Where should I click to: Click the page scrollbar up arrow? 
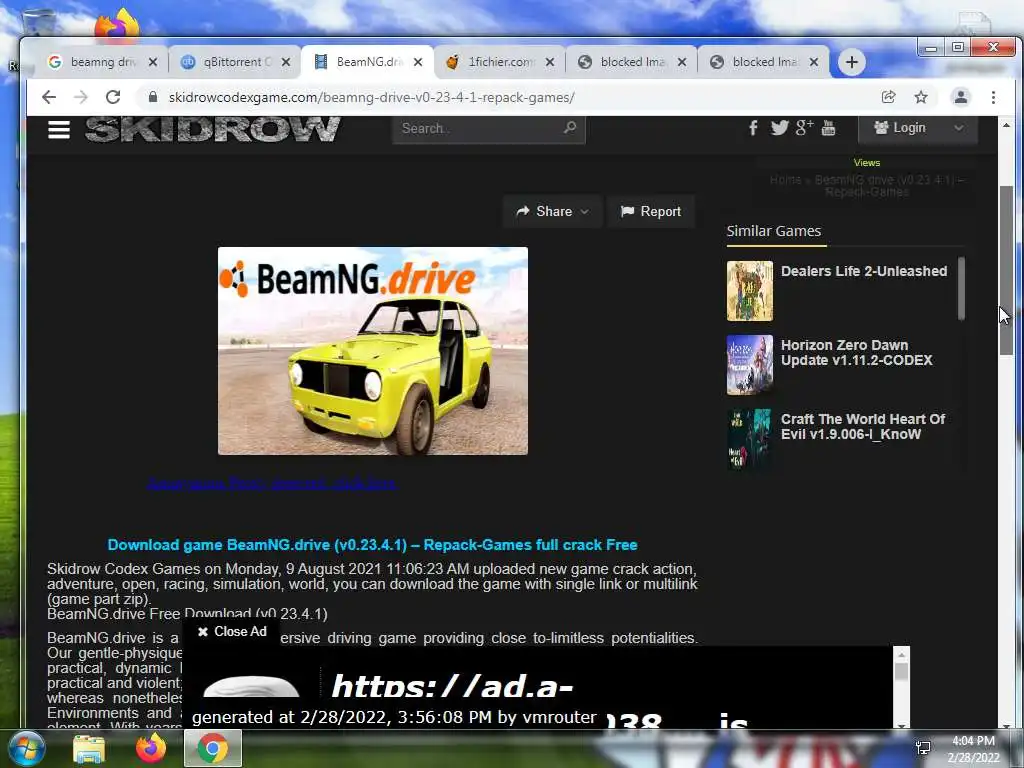tap(1006, 125)
